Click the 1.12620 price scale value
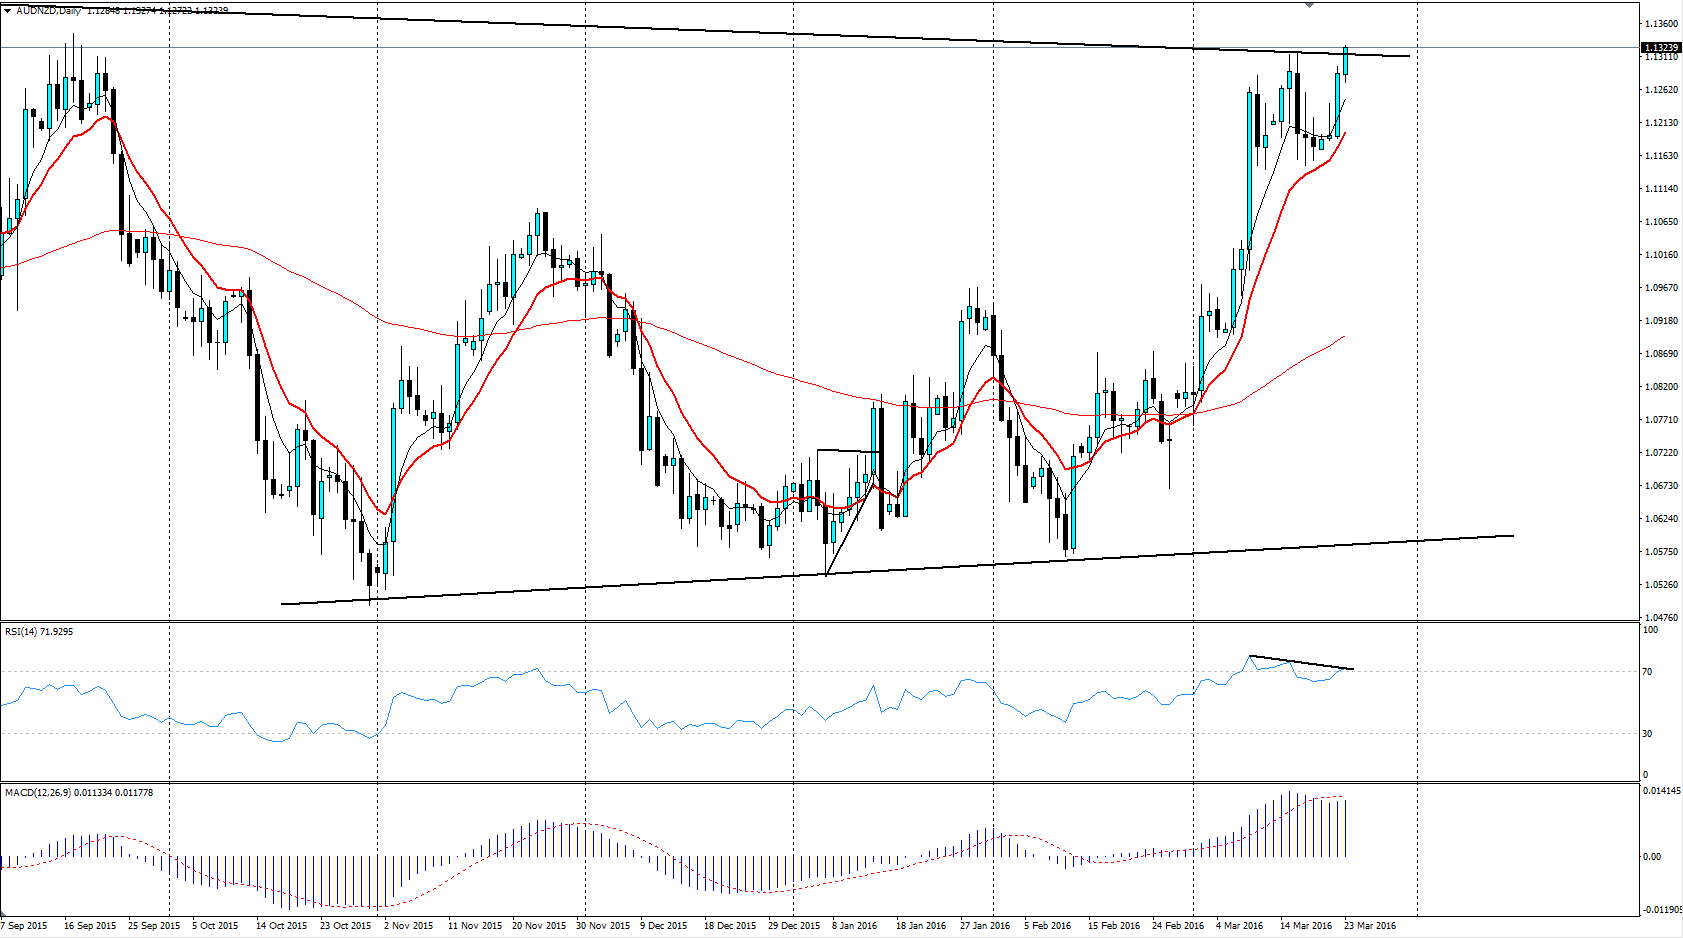Image resolution: width=1683 pixels, height=938 pixels. pos(1661,90)
